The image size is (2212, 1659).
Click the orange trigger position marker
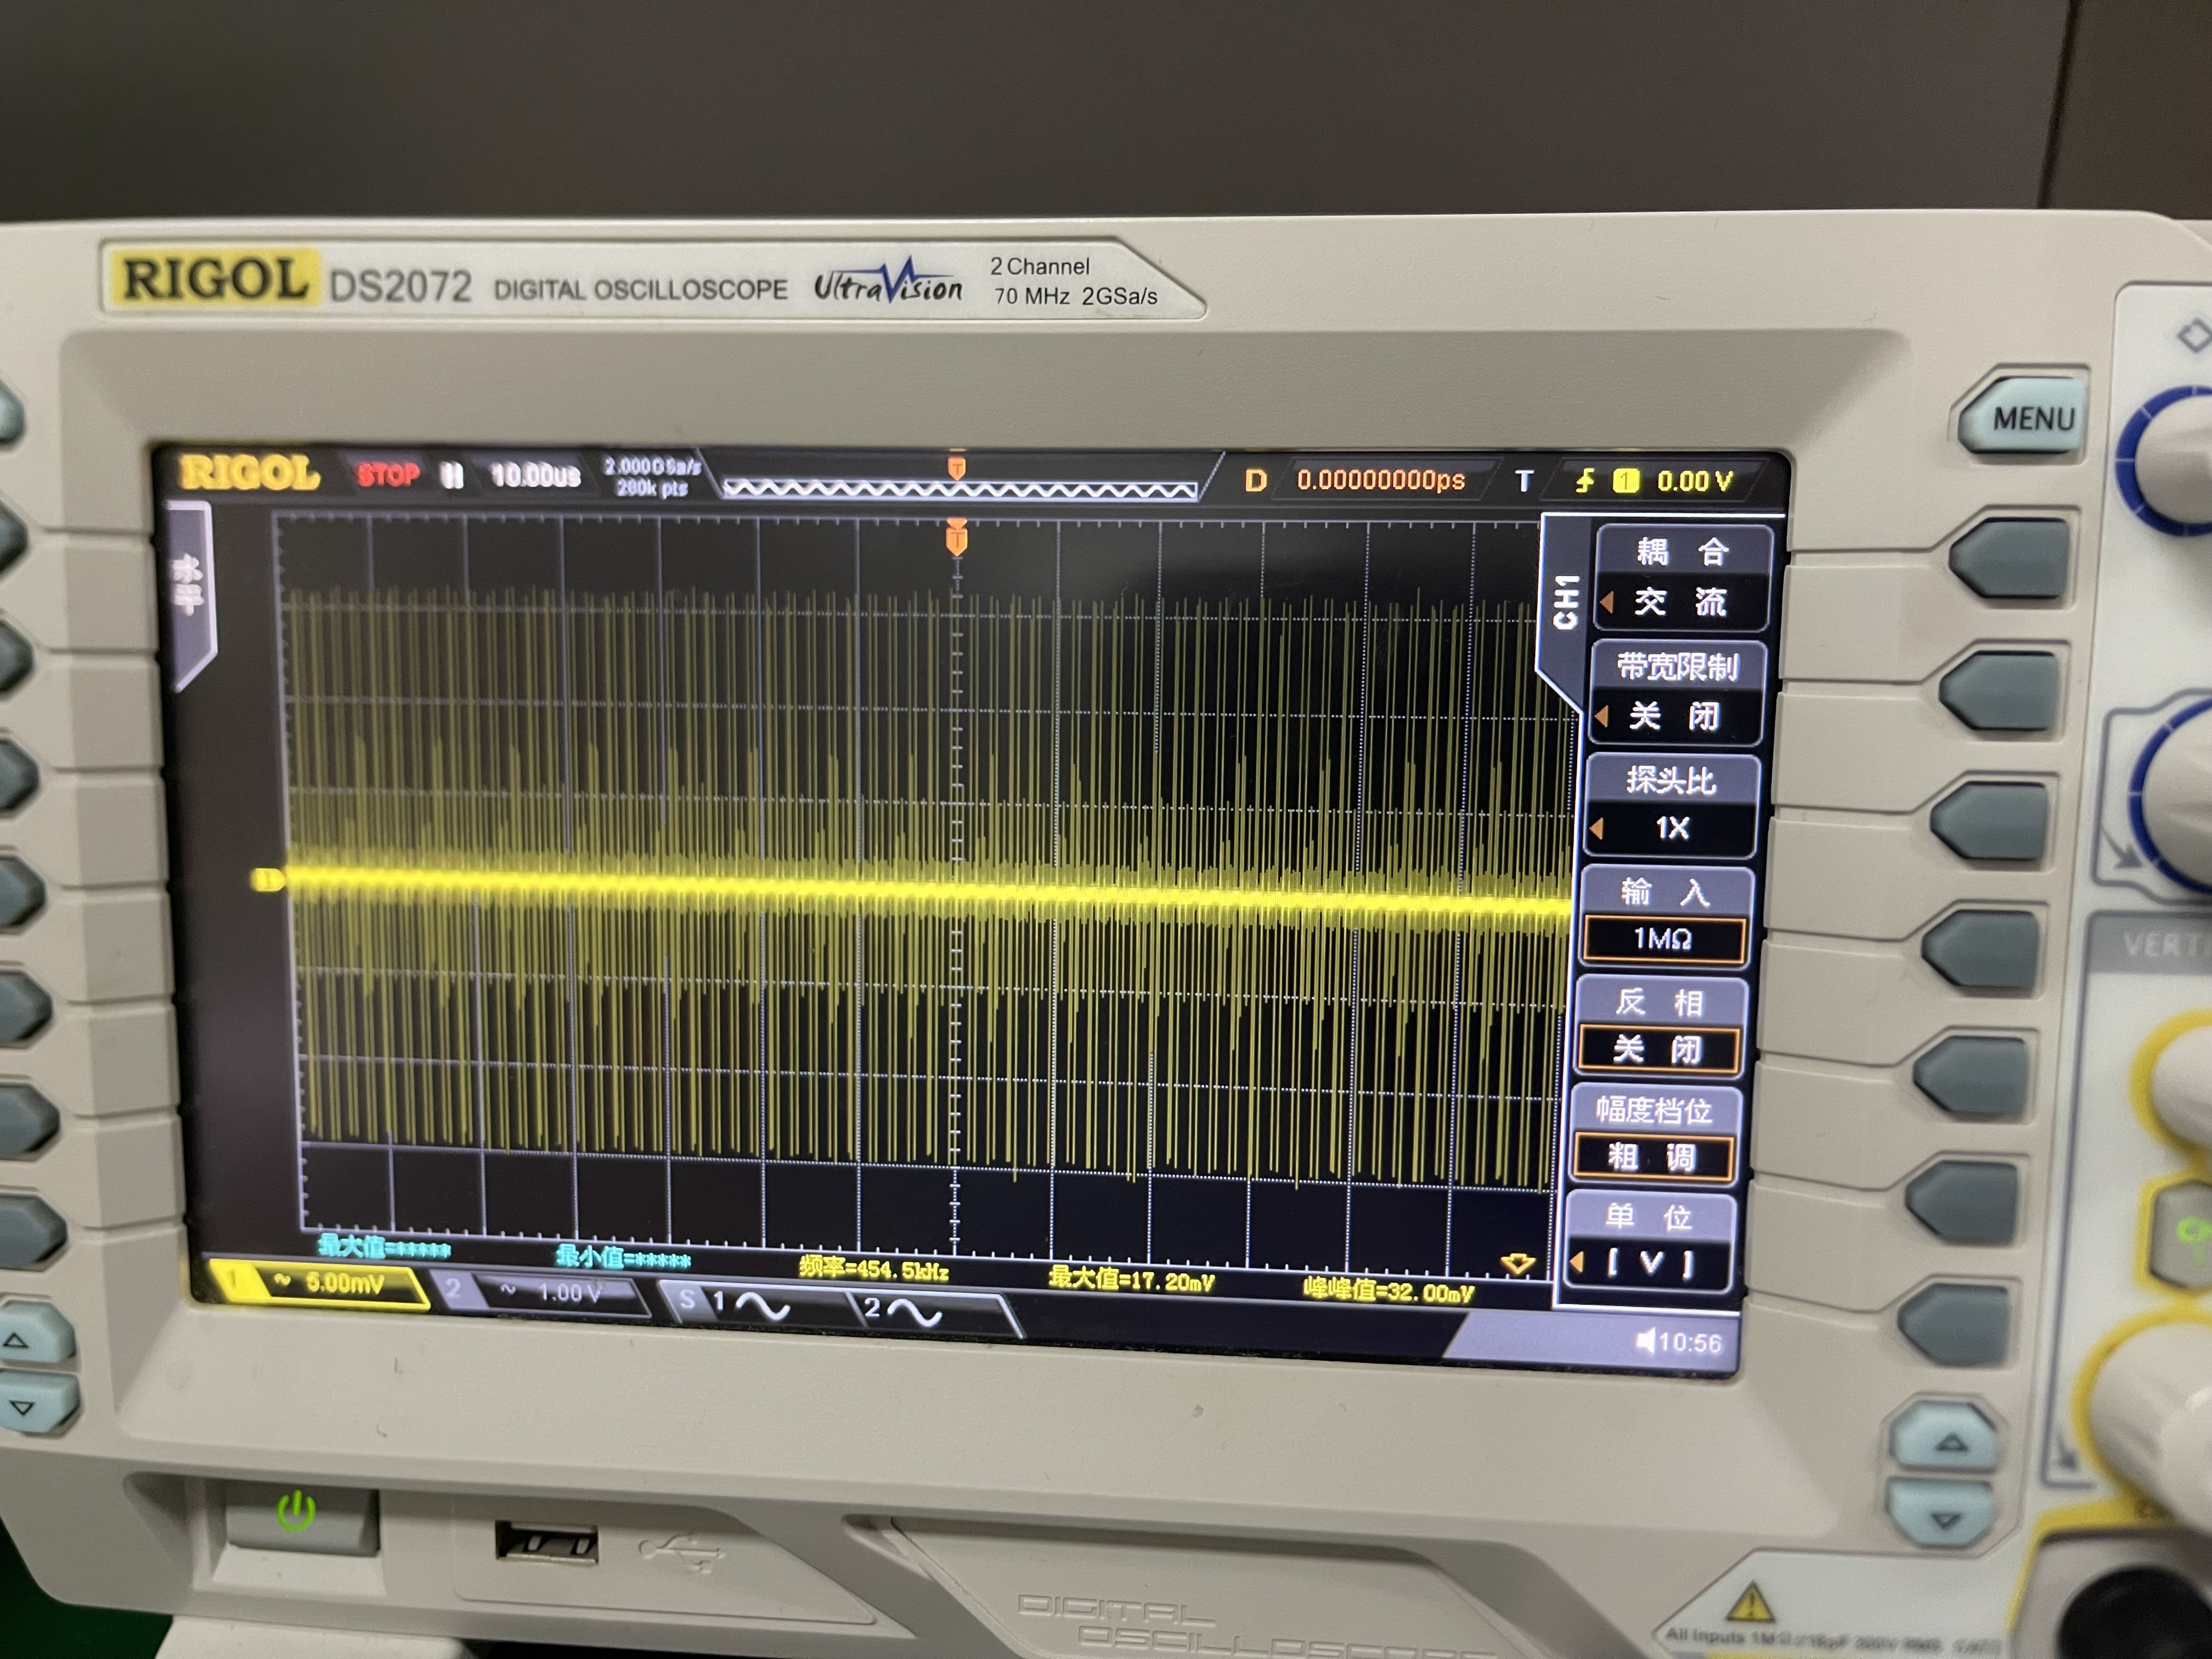(x=956, y=540)
